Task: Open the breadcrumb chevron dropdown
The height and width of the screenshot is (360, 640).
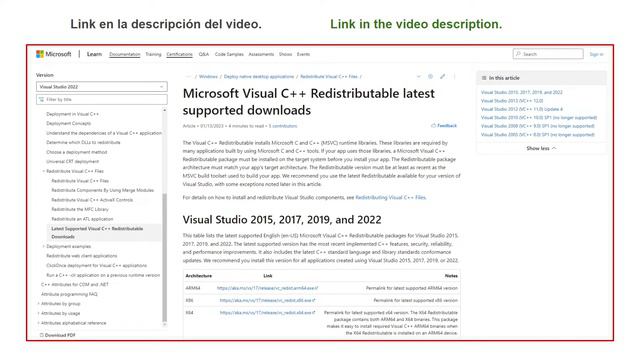Action: coord(418,76)
